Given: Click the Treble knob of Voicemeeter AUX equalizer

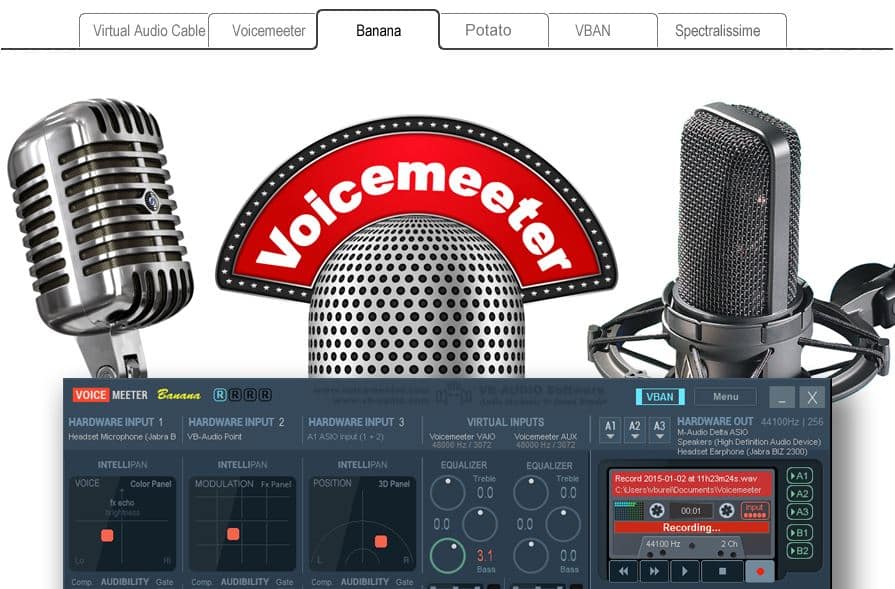Looking at the screenshot, I should click(x=531, y=494).
